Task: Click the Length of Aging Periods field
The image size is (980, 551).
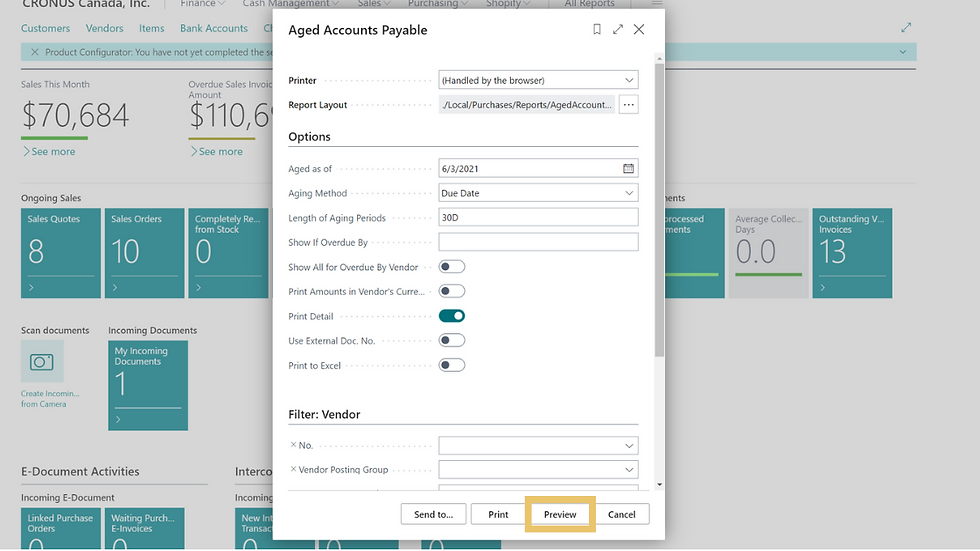Action: click(x=538, y=217)
